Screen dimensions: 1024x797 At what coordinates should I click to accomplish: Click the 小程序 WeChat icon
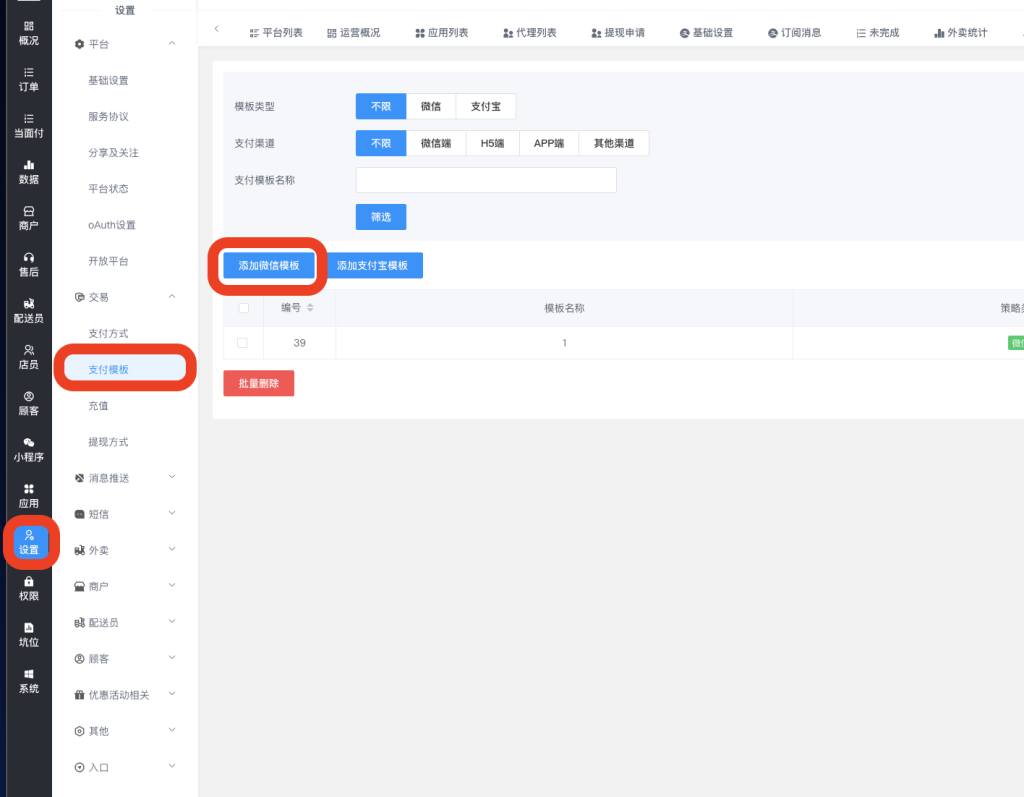pos(29,443)
